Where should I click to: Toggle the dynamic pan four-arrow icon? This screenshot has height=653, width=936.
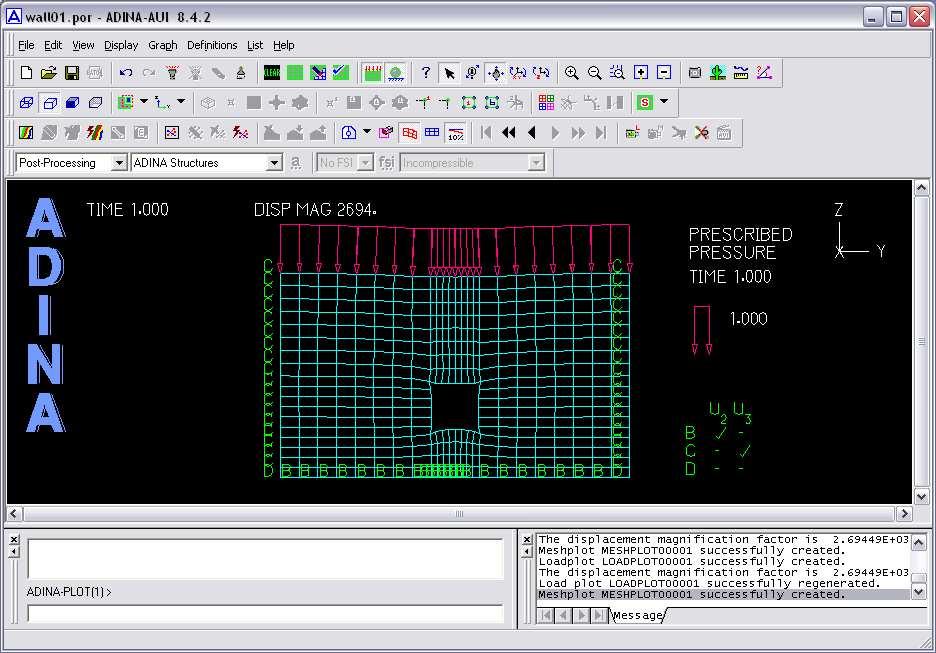[495, 73]
